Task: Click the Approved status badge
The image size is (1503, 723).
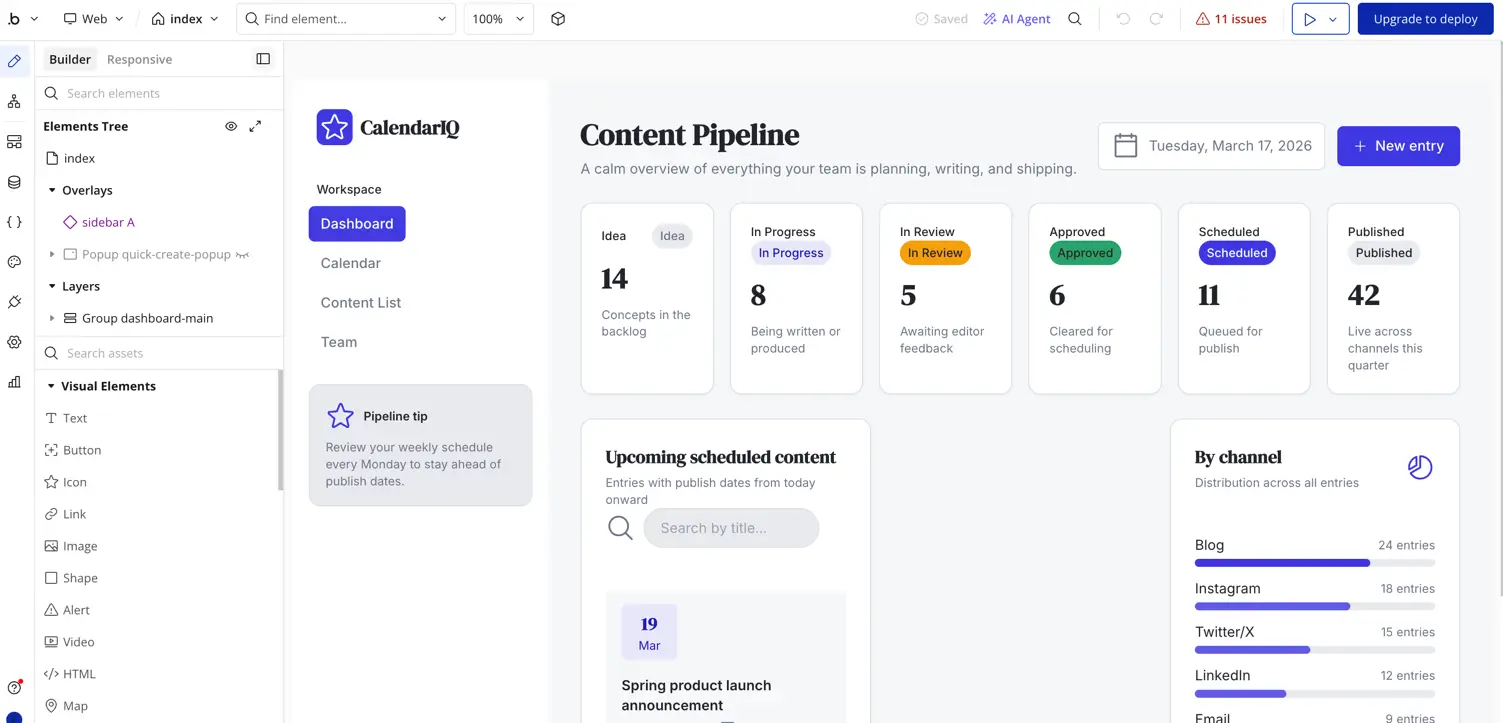Action: tap(1085, 253)
